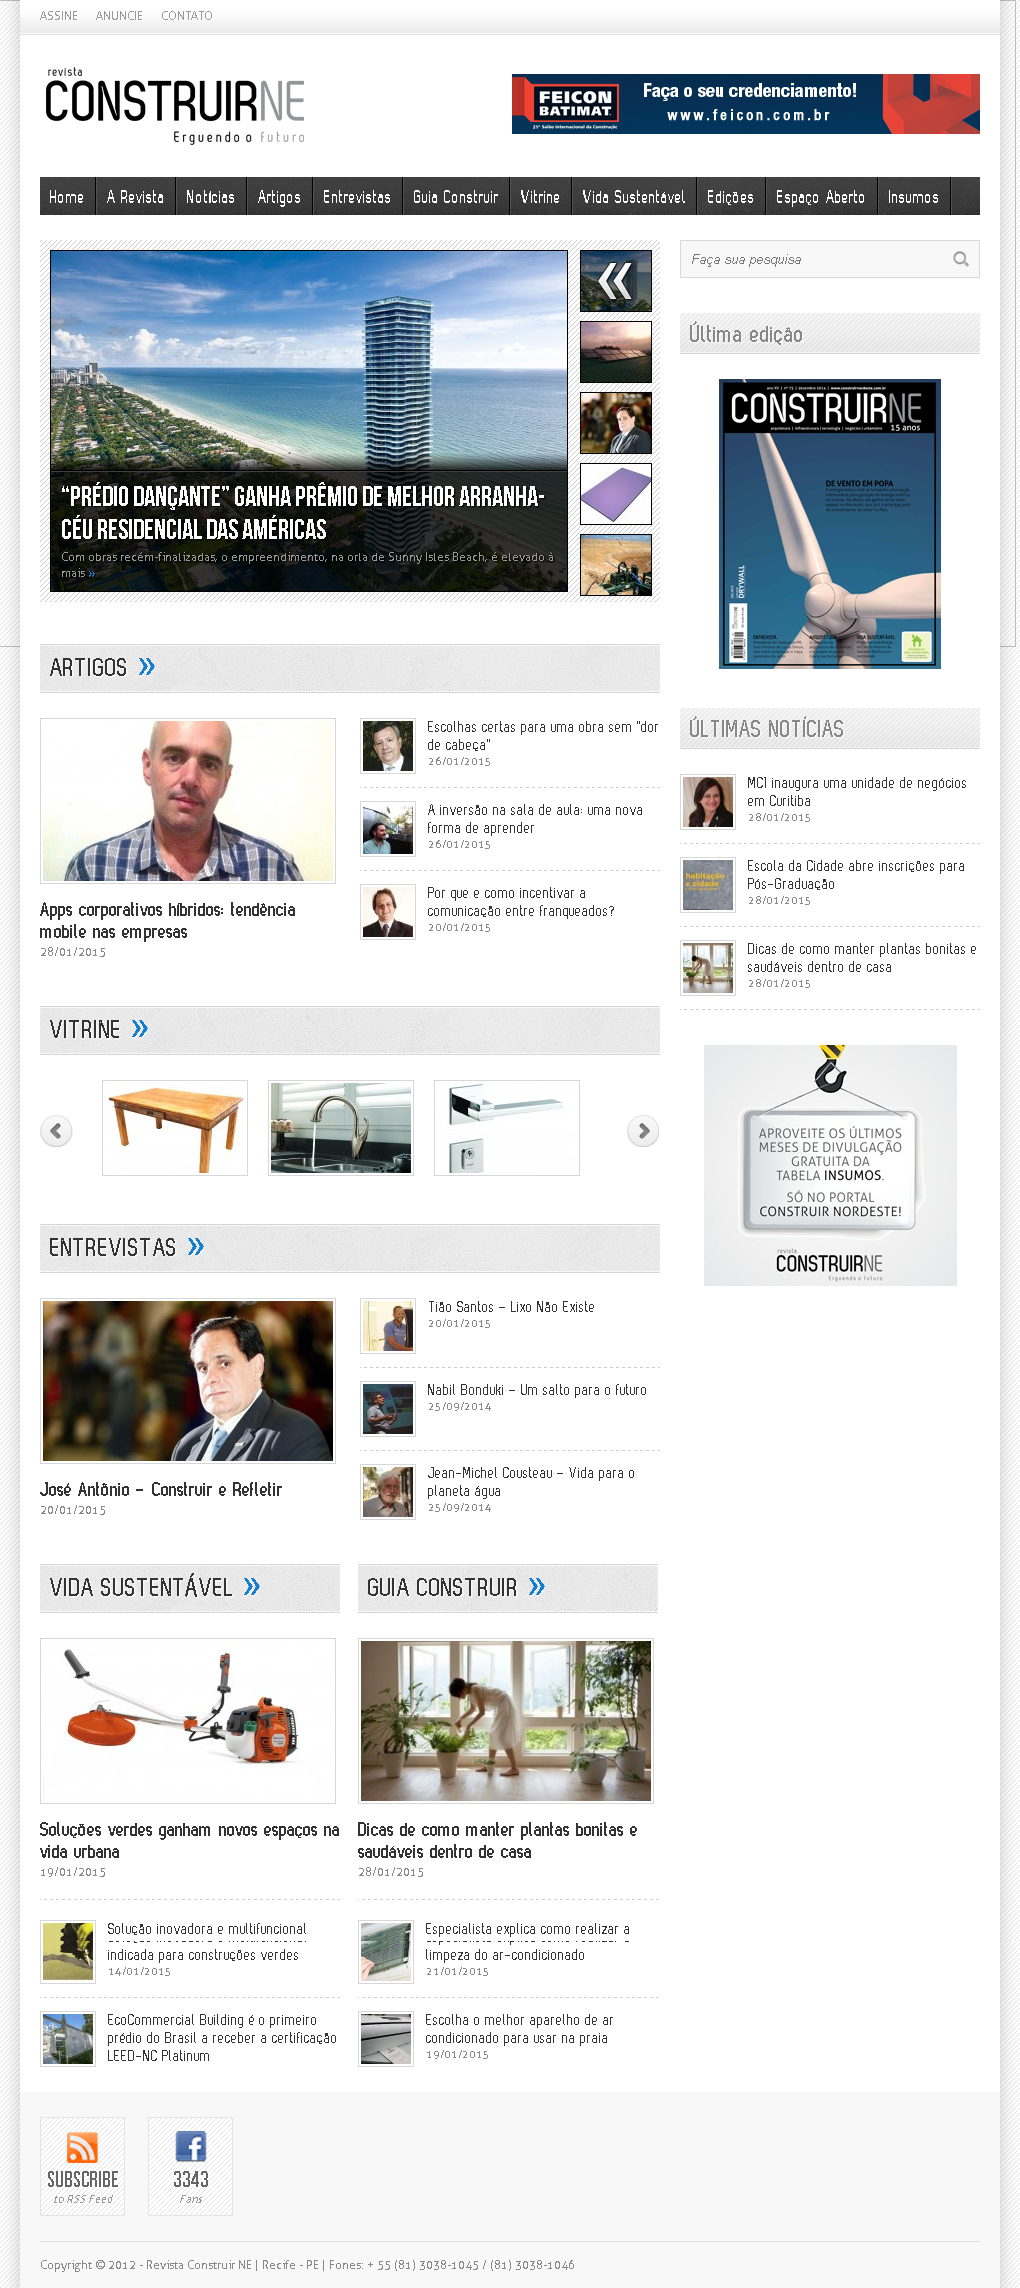Open the Guia Construir menu item

456,197
